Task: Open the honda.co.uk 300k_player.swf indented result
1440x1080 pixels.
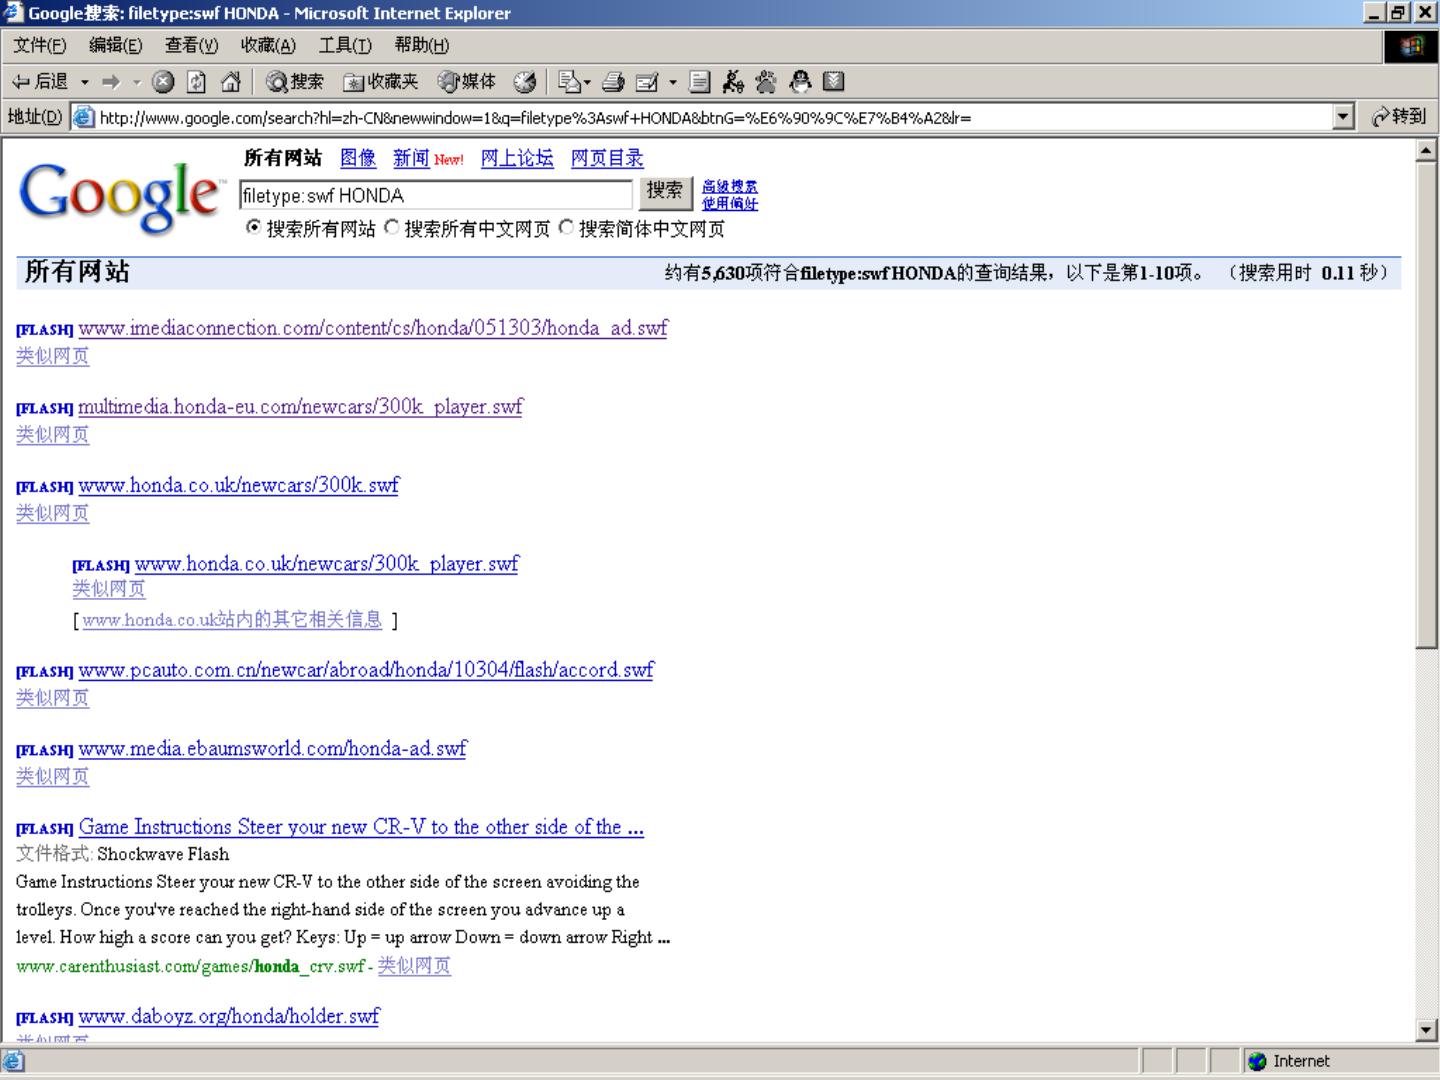Action: (327, 564)
